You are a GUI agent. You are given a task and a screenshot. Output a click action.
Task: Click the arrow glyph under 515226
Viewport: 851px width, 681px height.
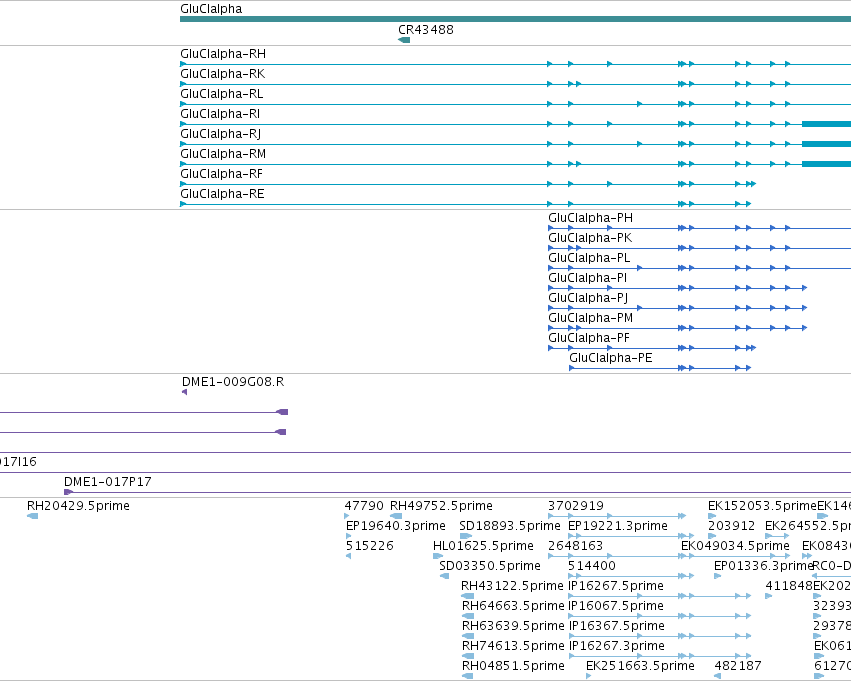coord(348,556)
